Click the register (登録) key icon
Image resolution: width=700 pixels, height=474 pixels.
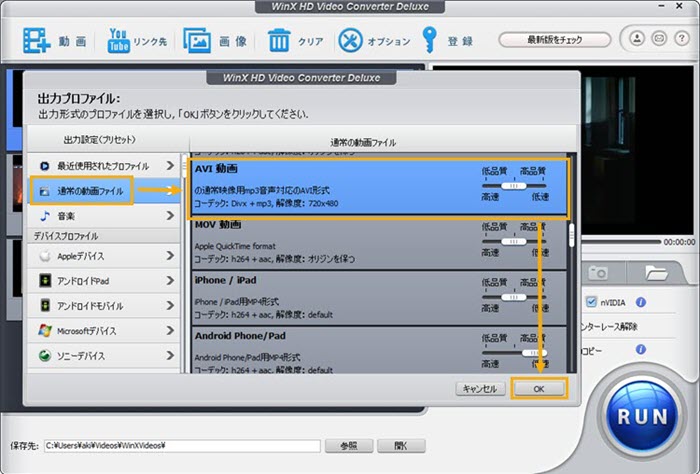[429, 40]
